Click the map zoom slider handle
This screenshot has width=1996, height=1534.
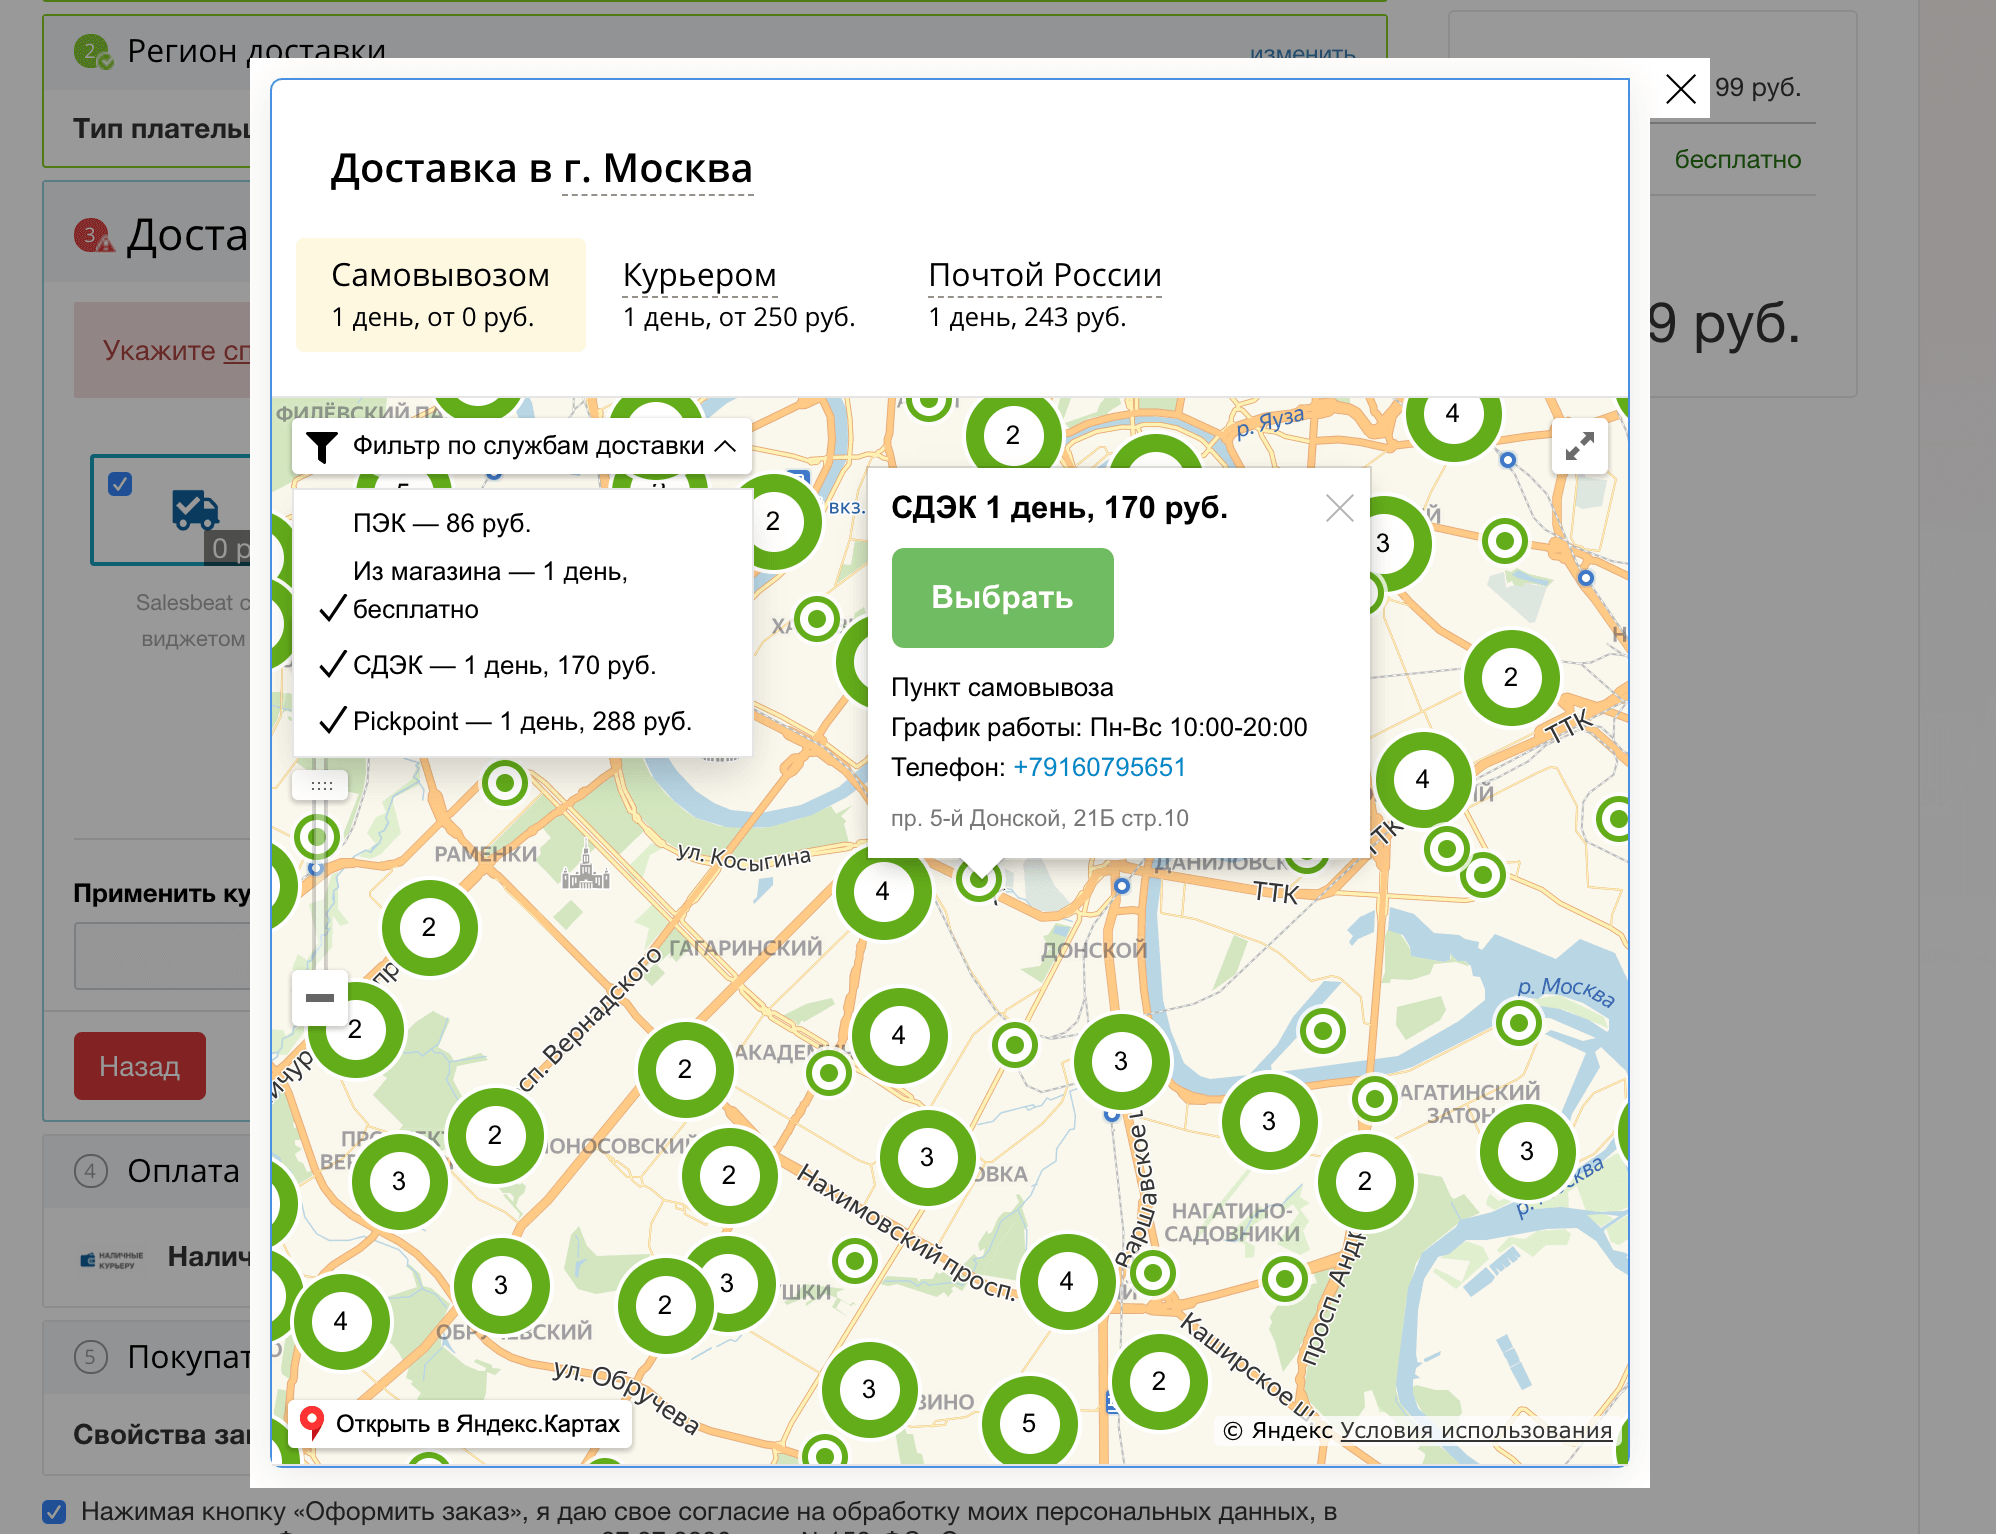point(320,785)
